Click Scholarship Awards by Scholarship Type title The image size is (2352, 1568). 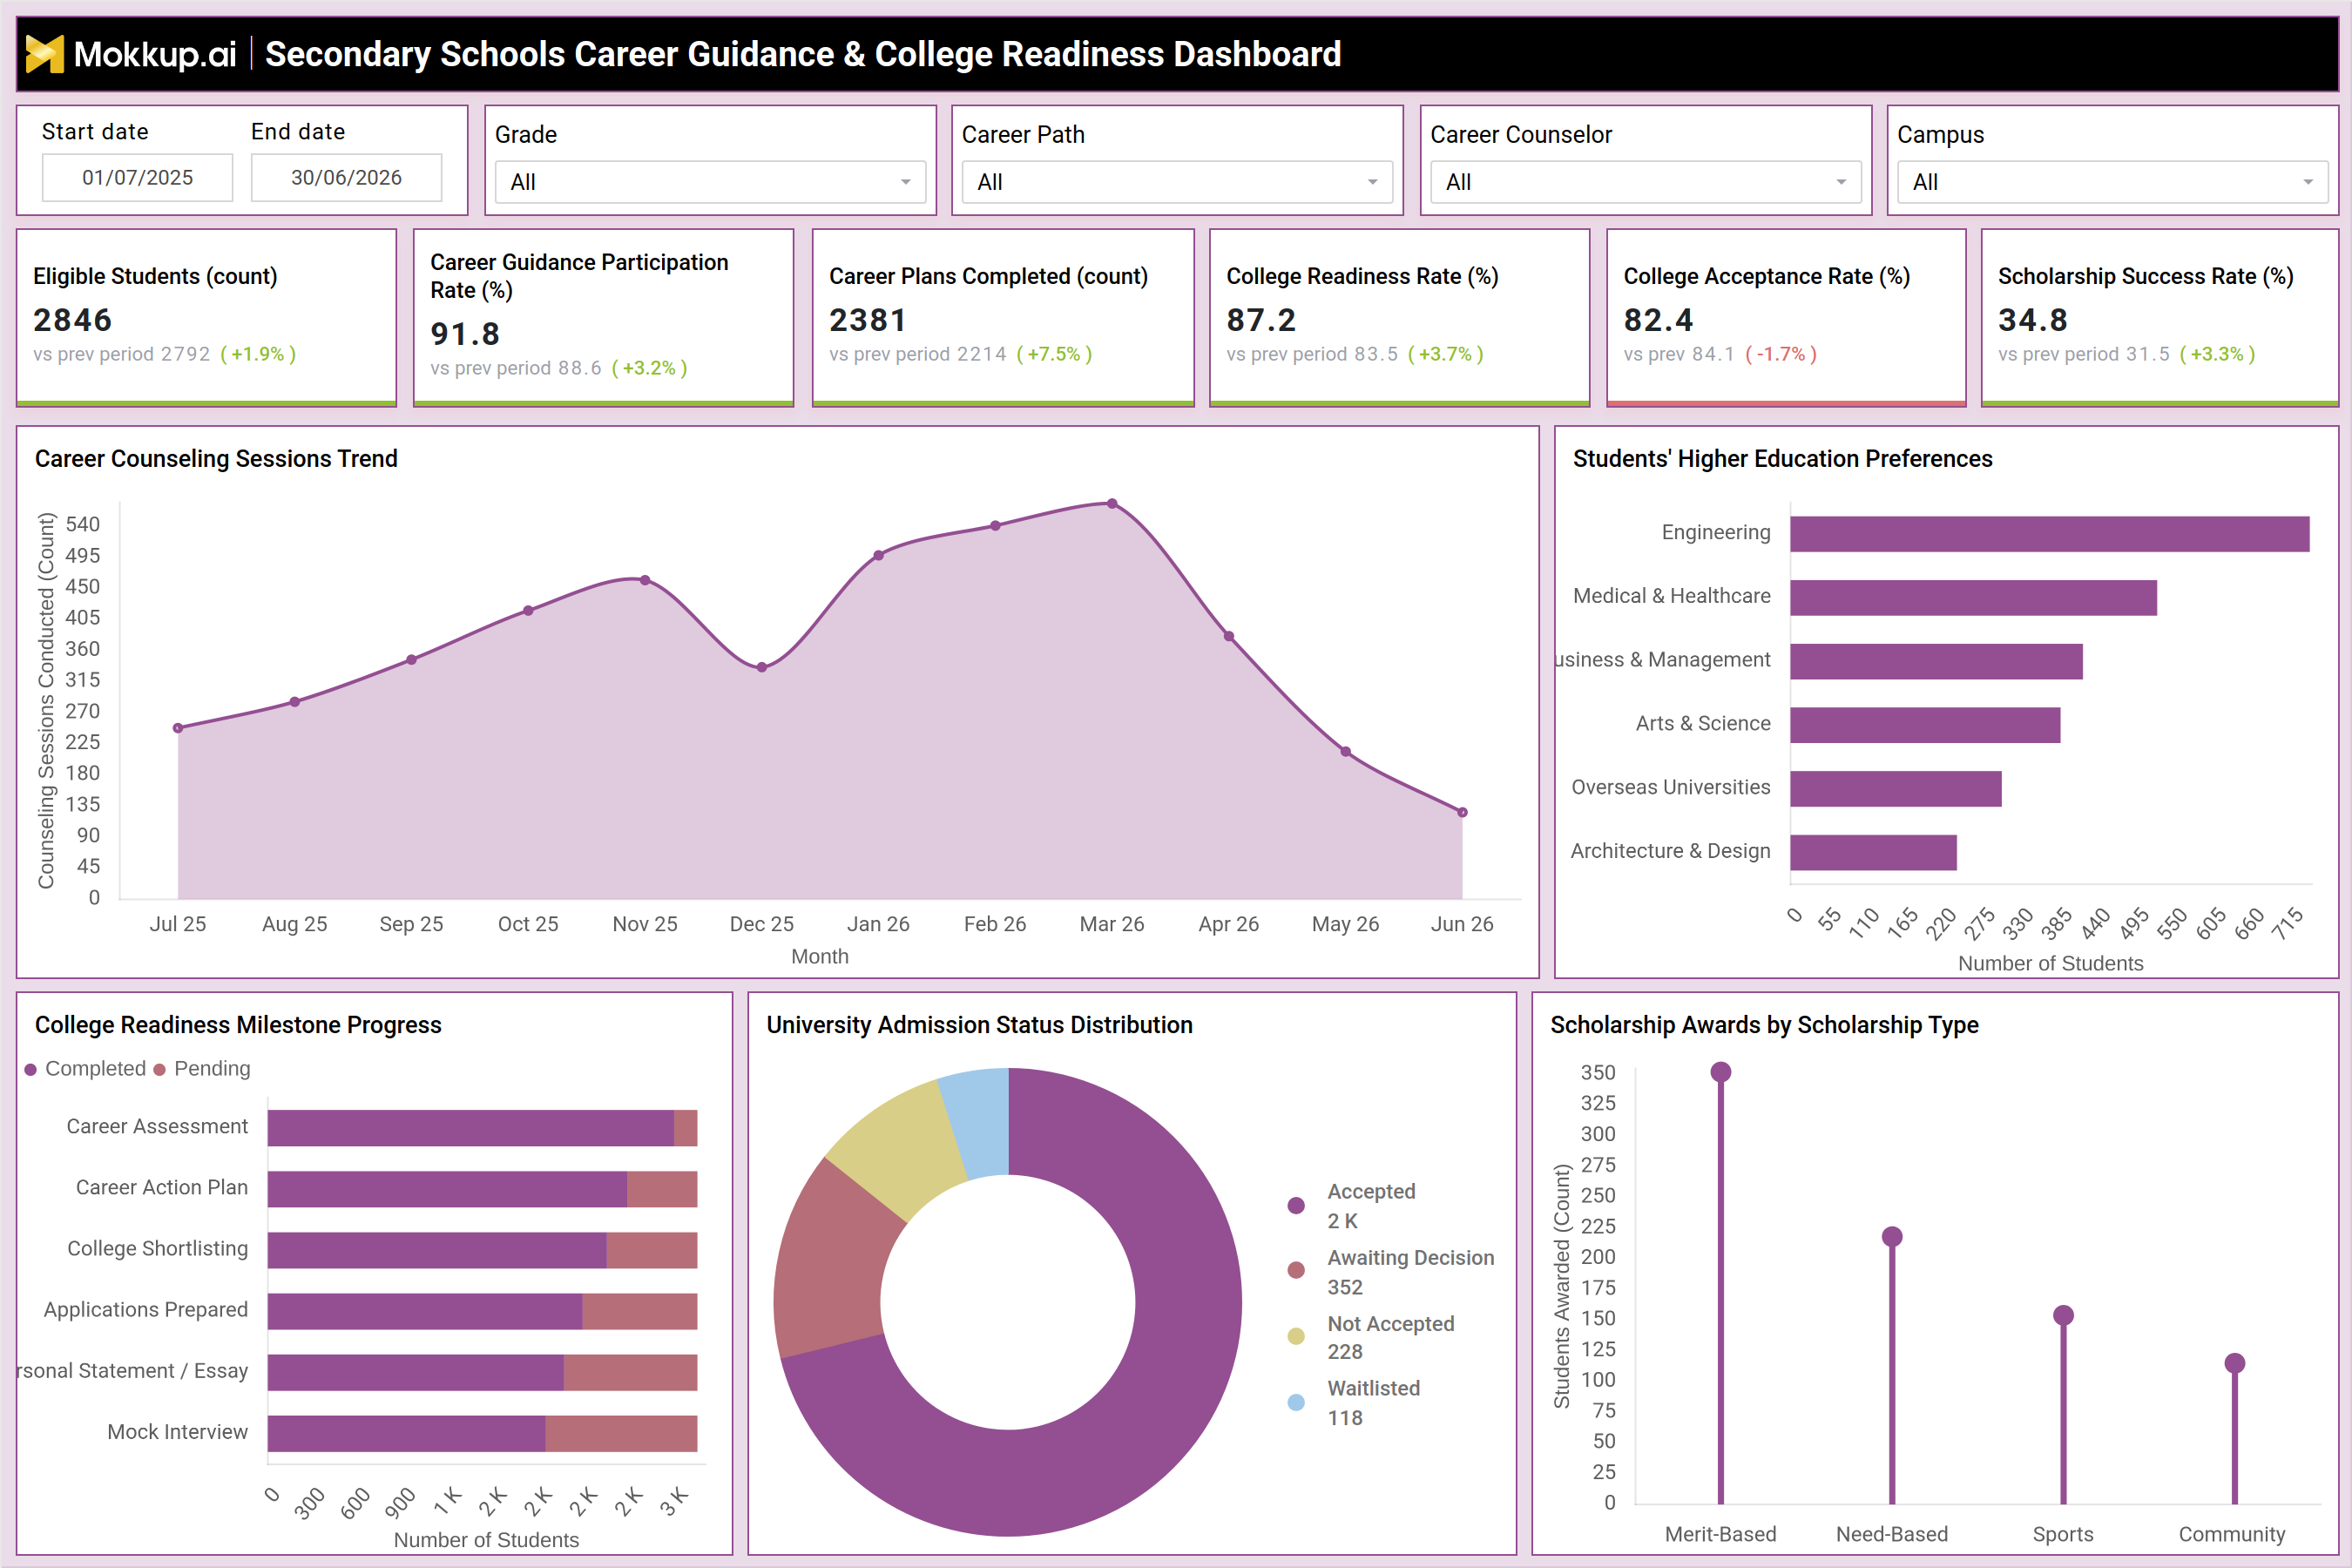point(1764,1025)
